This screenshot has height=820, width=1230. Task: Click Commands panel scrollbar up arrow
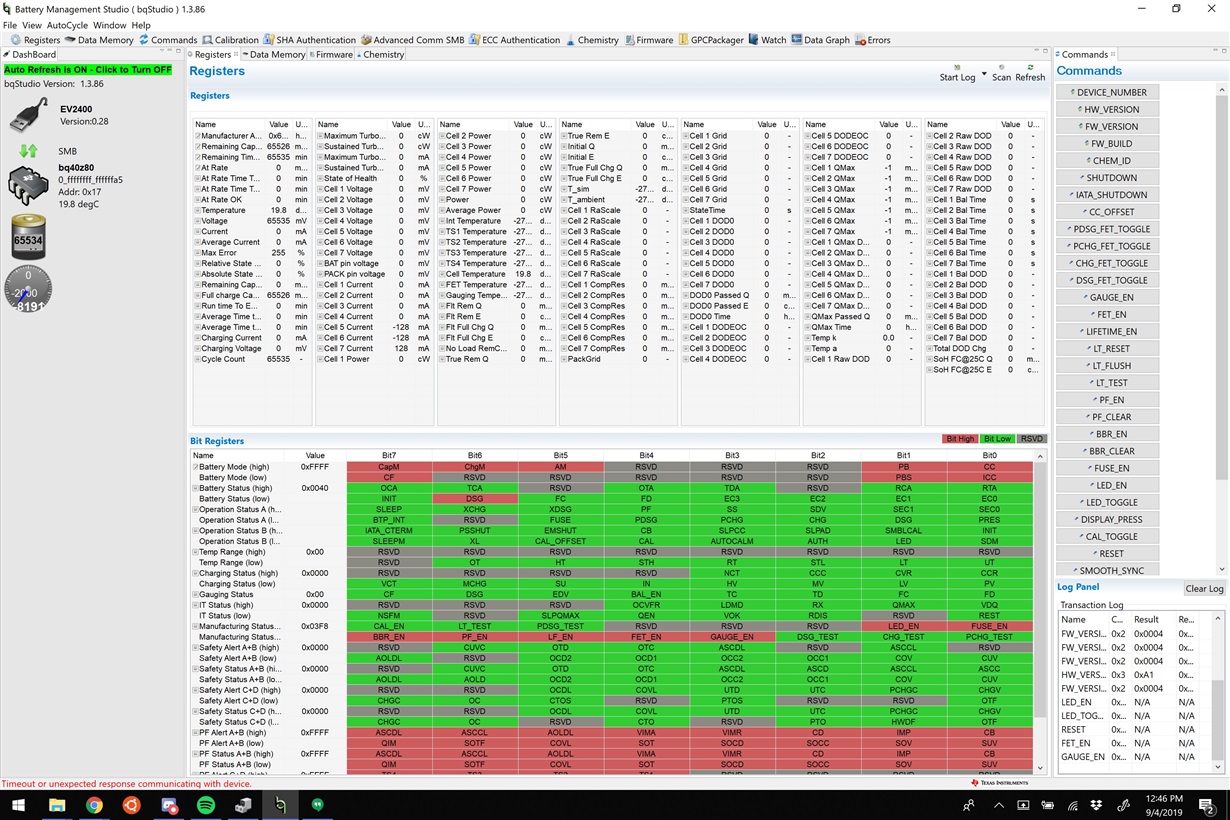click(1221, 90)
